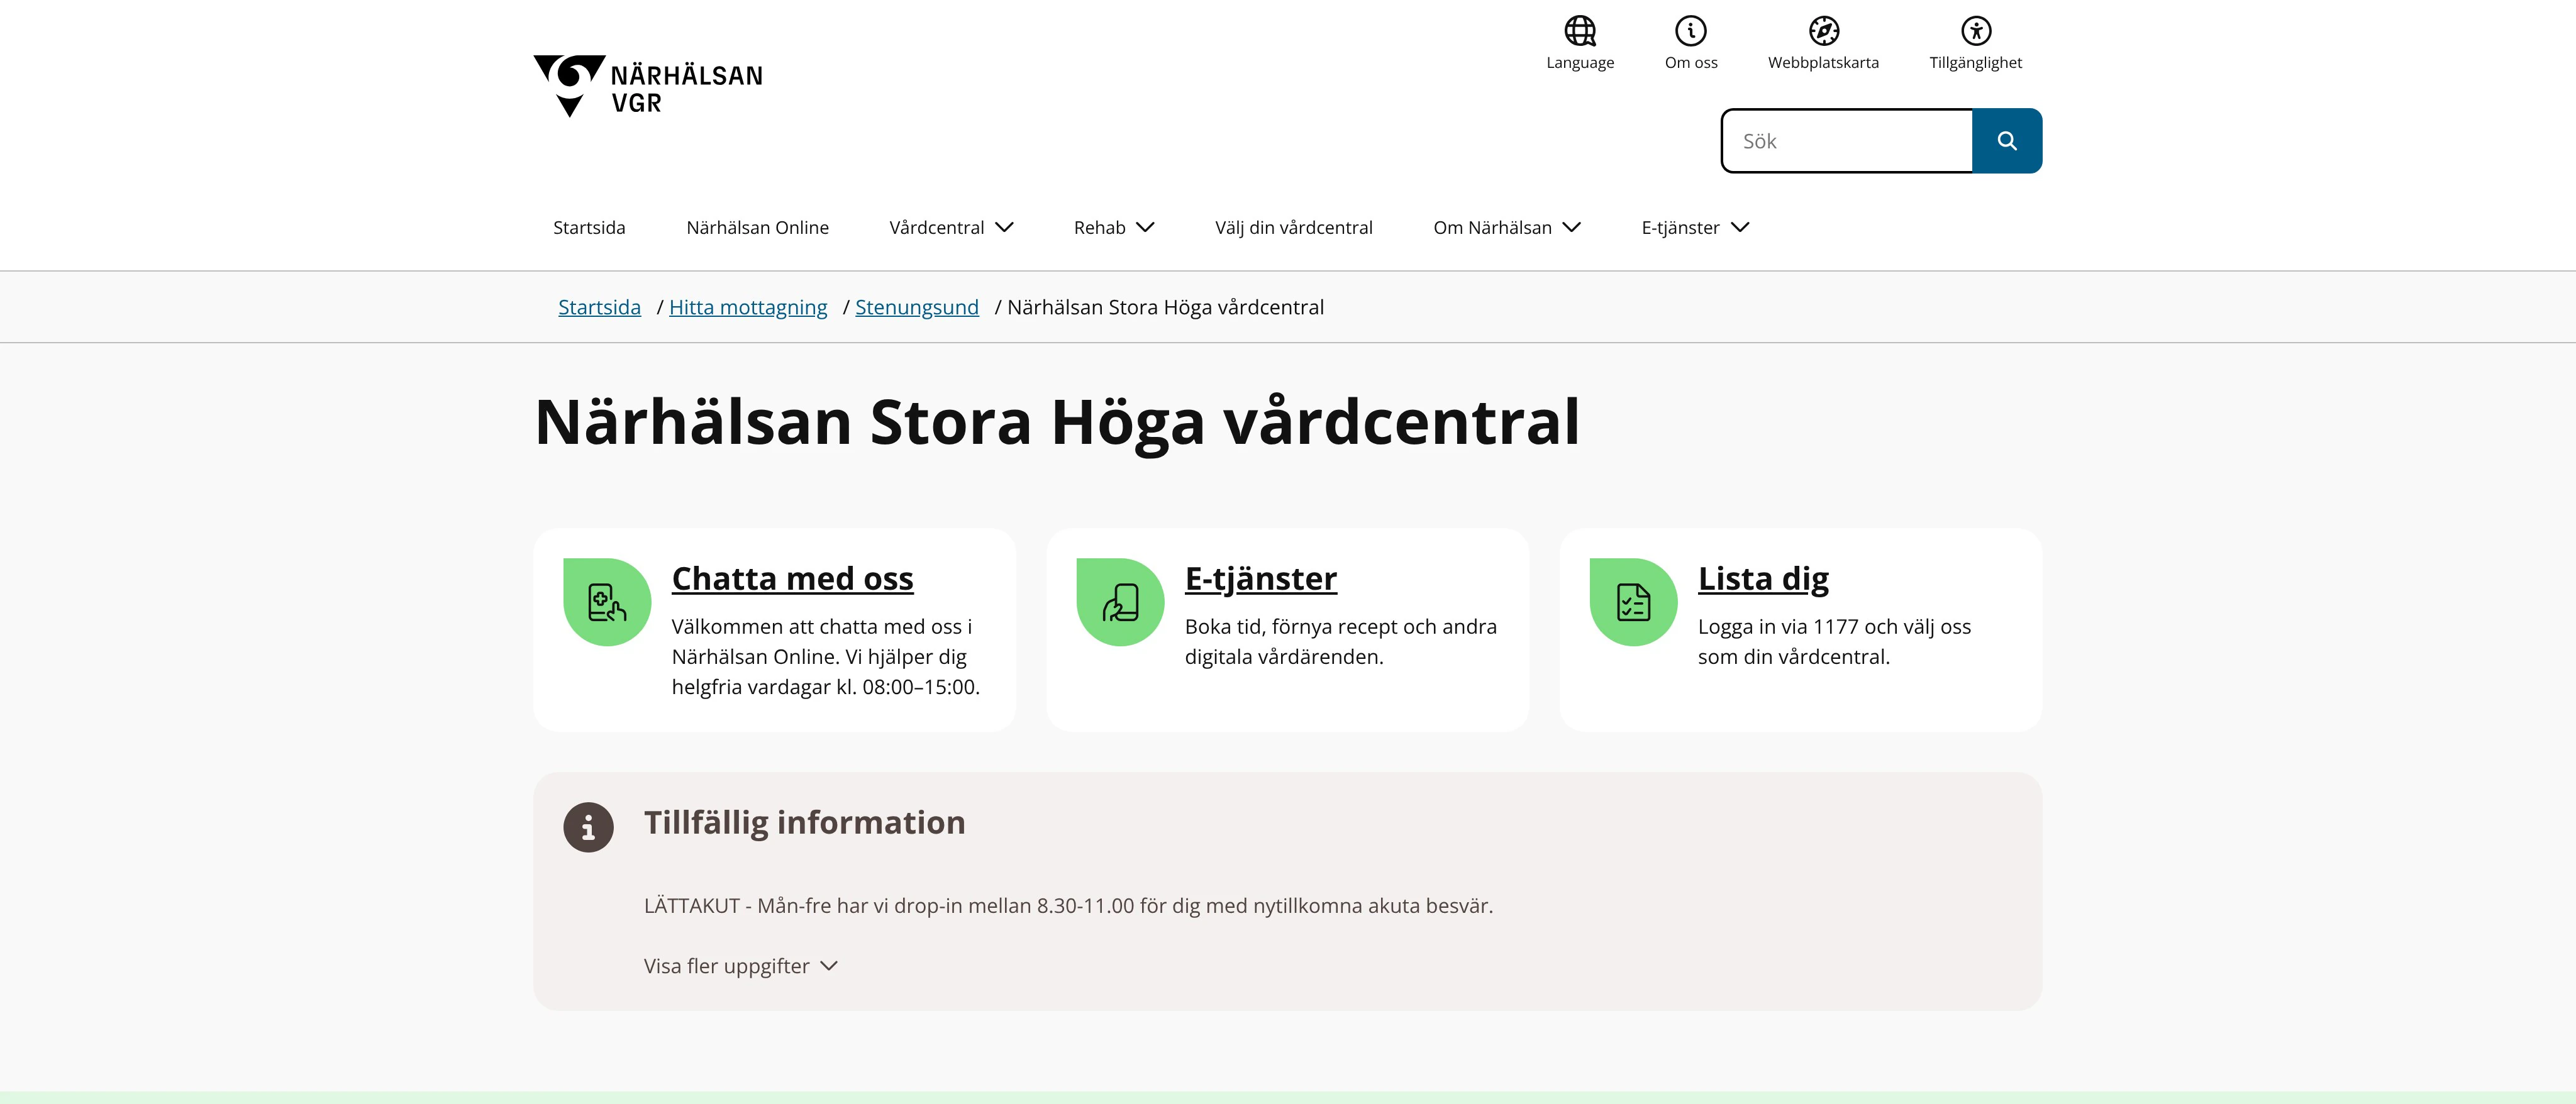Click the Tillfällig information info icon
Image resolution: width=2576 pixels, height=1104 pixels.
(x=588, y=827)
